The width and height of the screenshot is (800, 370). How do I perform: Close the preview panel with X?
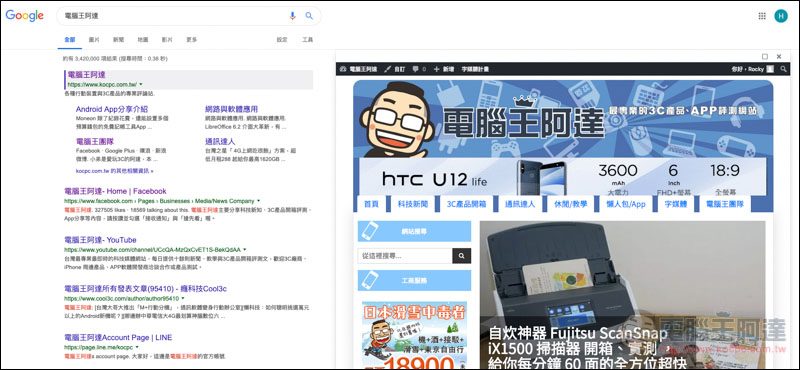coord(779,57)
